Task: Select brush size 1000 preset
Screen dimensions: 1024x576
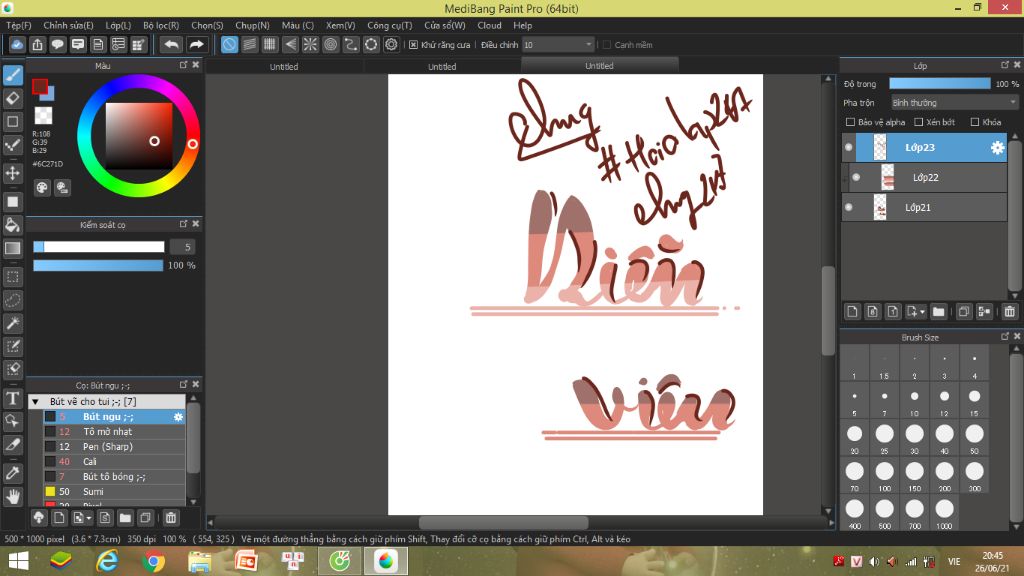Action: pyautogui.click(x=944, y=513)
